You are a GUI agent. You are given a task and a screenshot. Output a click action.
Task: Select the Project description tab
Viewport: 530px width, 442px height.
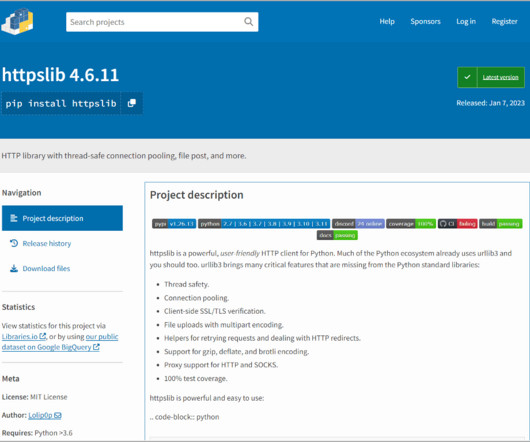click(62, 218)
